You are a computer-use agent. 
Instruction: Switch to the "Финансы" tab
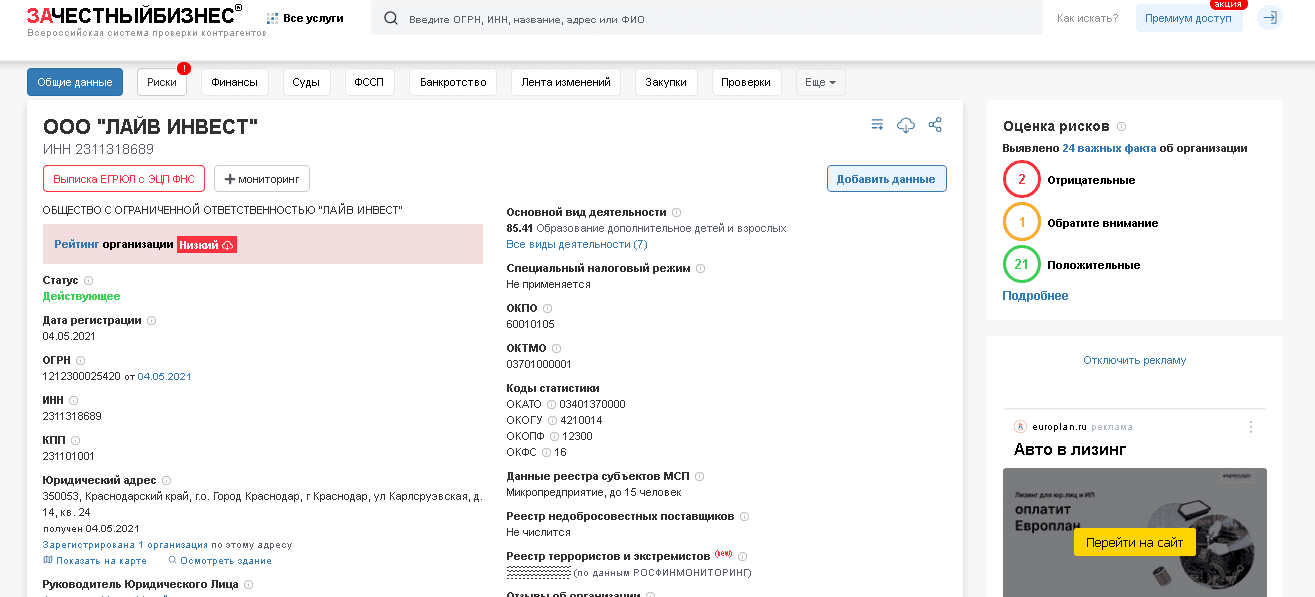234,82
